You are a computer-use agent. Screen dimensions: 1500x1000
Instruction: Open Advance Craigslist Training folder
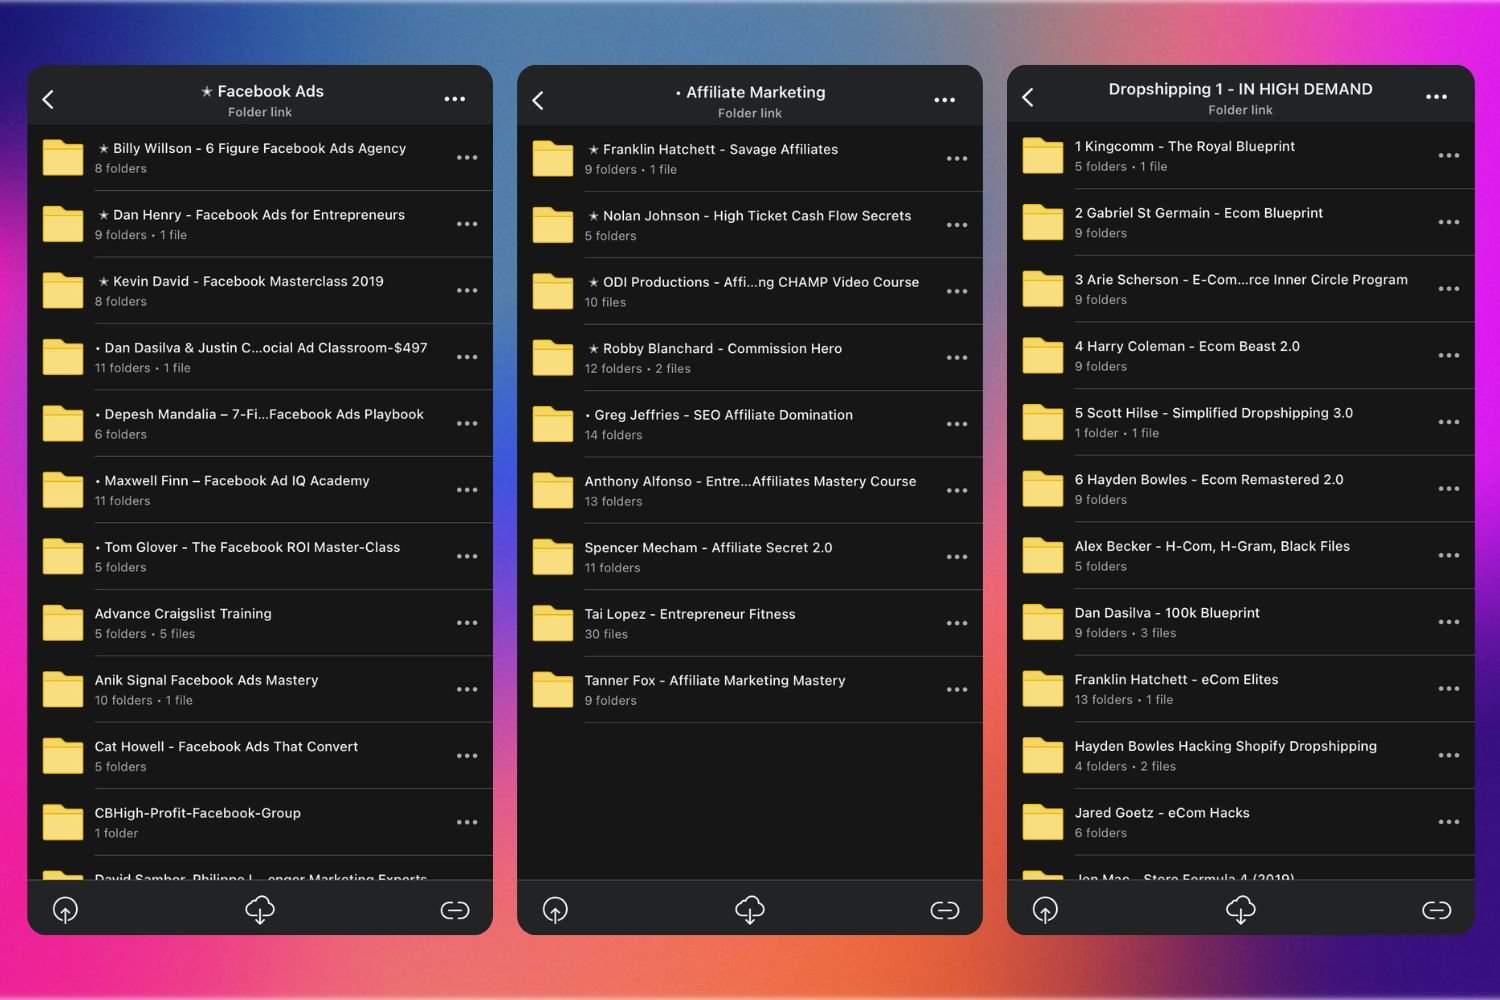coord(260,623)
